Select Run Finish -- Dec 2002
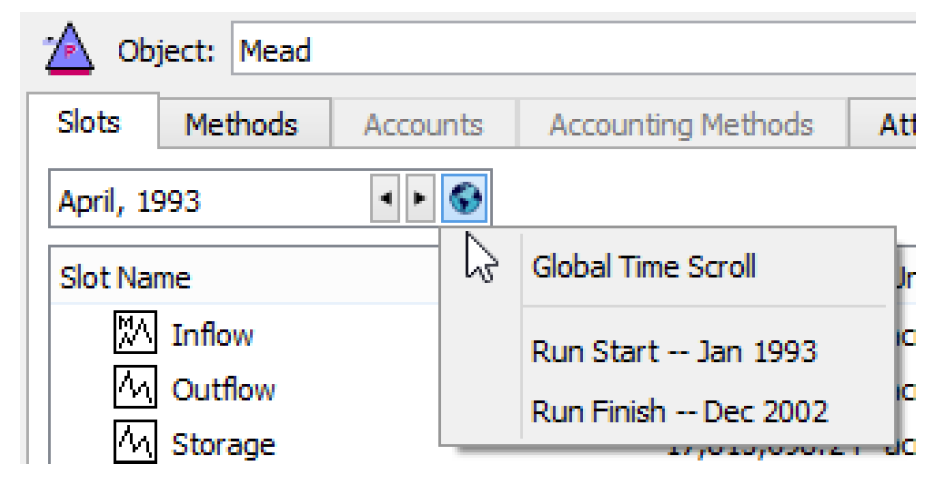Image resolution: width=934 pixels, height=493 pixels. (x=679, y=411)
